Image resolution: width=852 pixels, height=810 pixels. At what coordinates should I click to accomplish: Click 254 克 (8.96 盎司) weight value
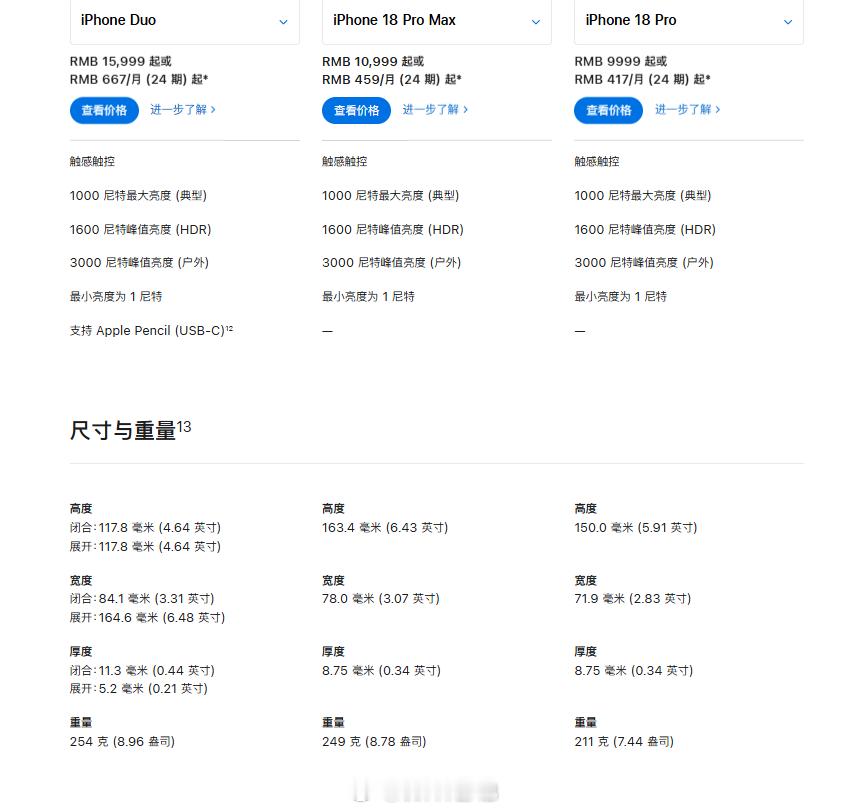tap(122, 742)
